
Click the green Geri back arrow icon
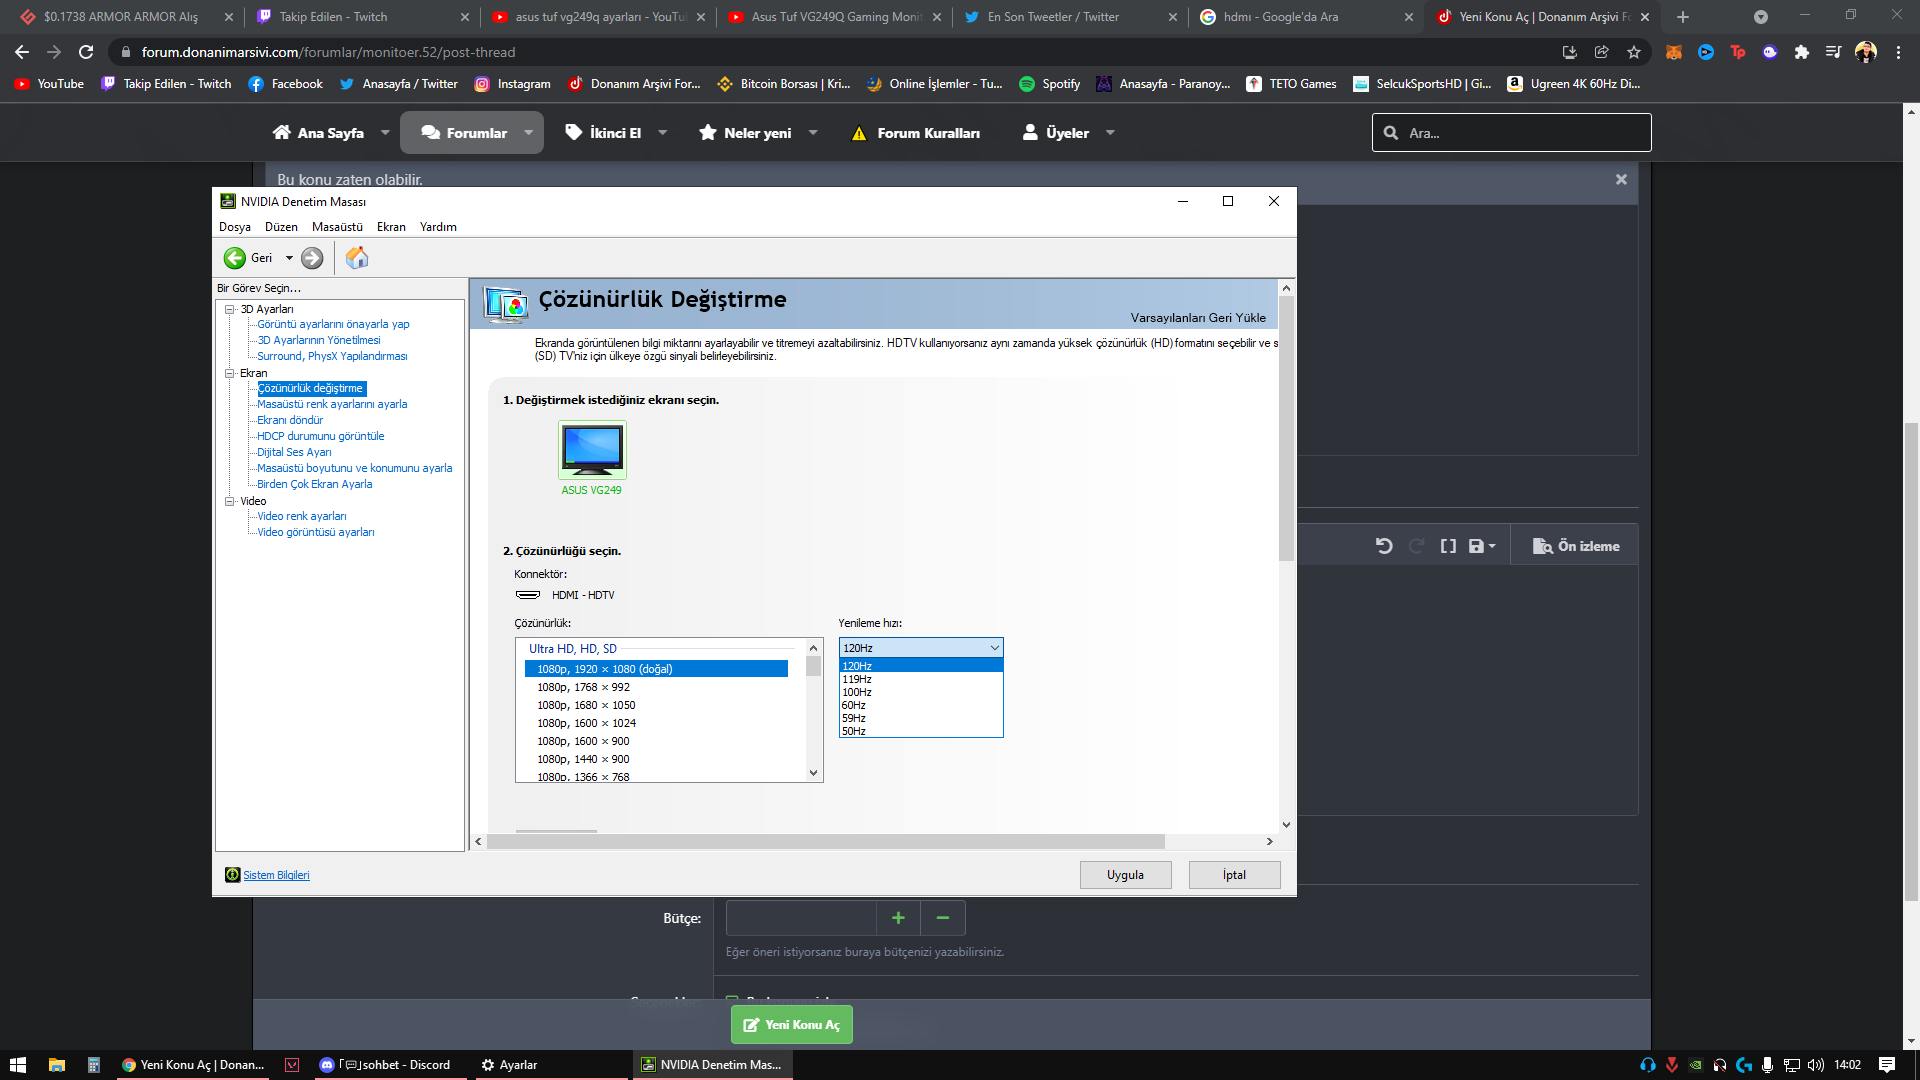click(x=235, y=258)
